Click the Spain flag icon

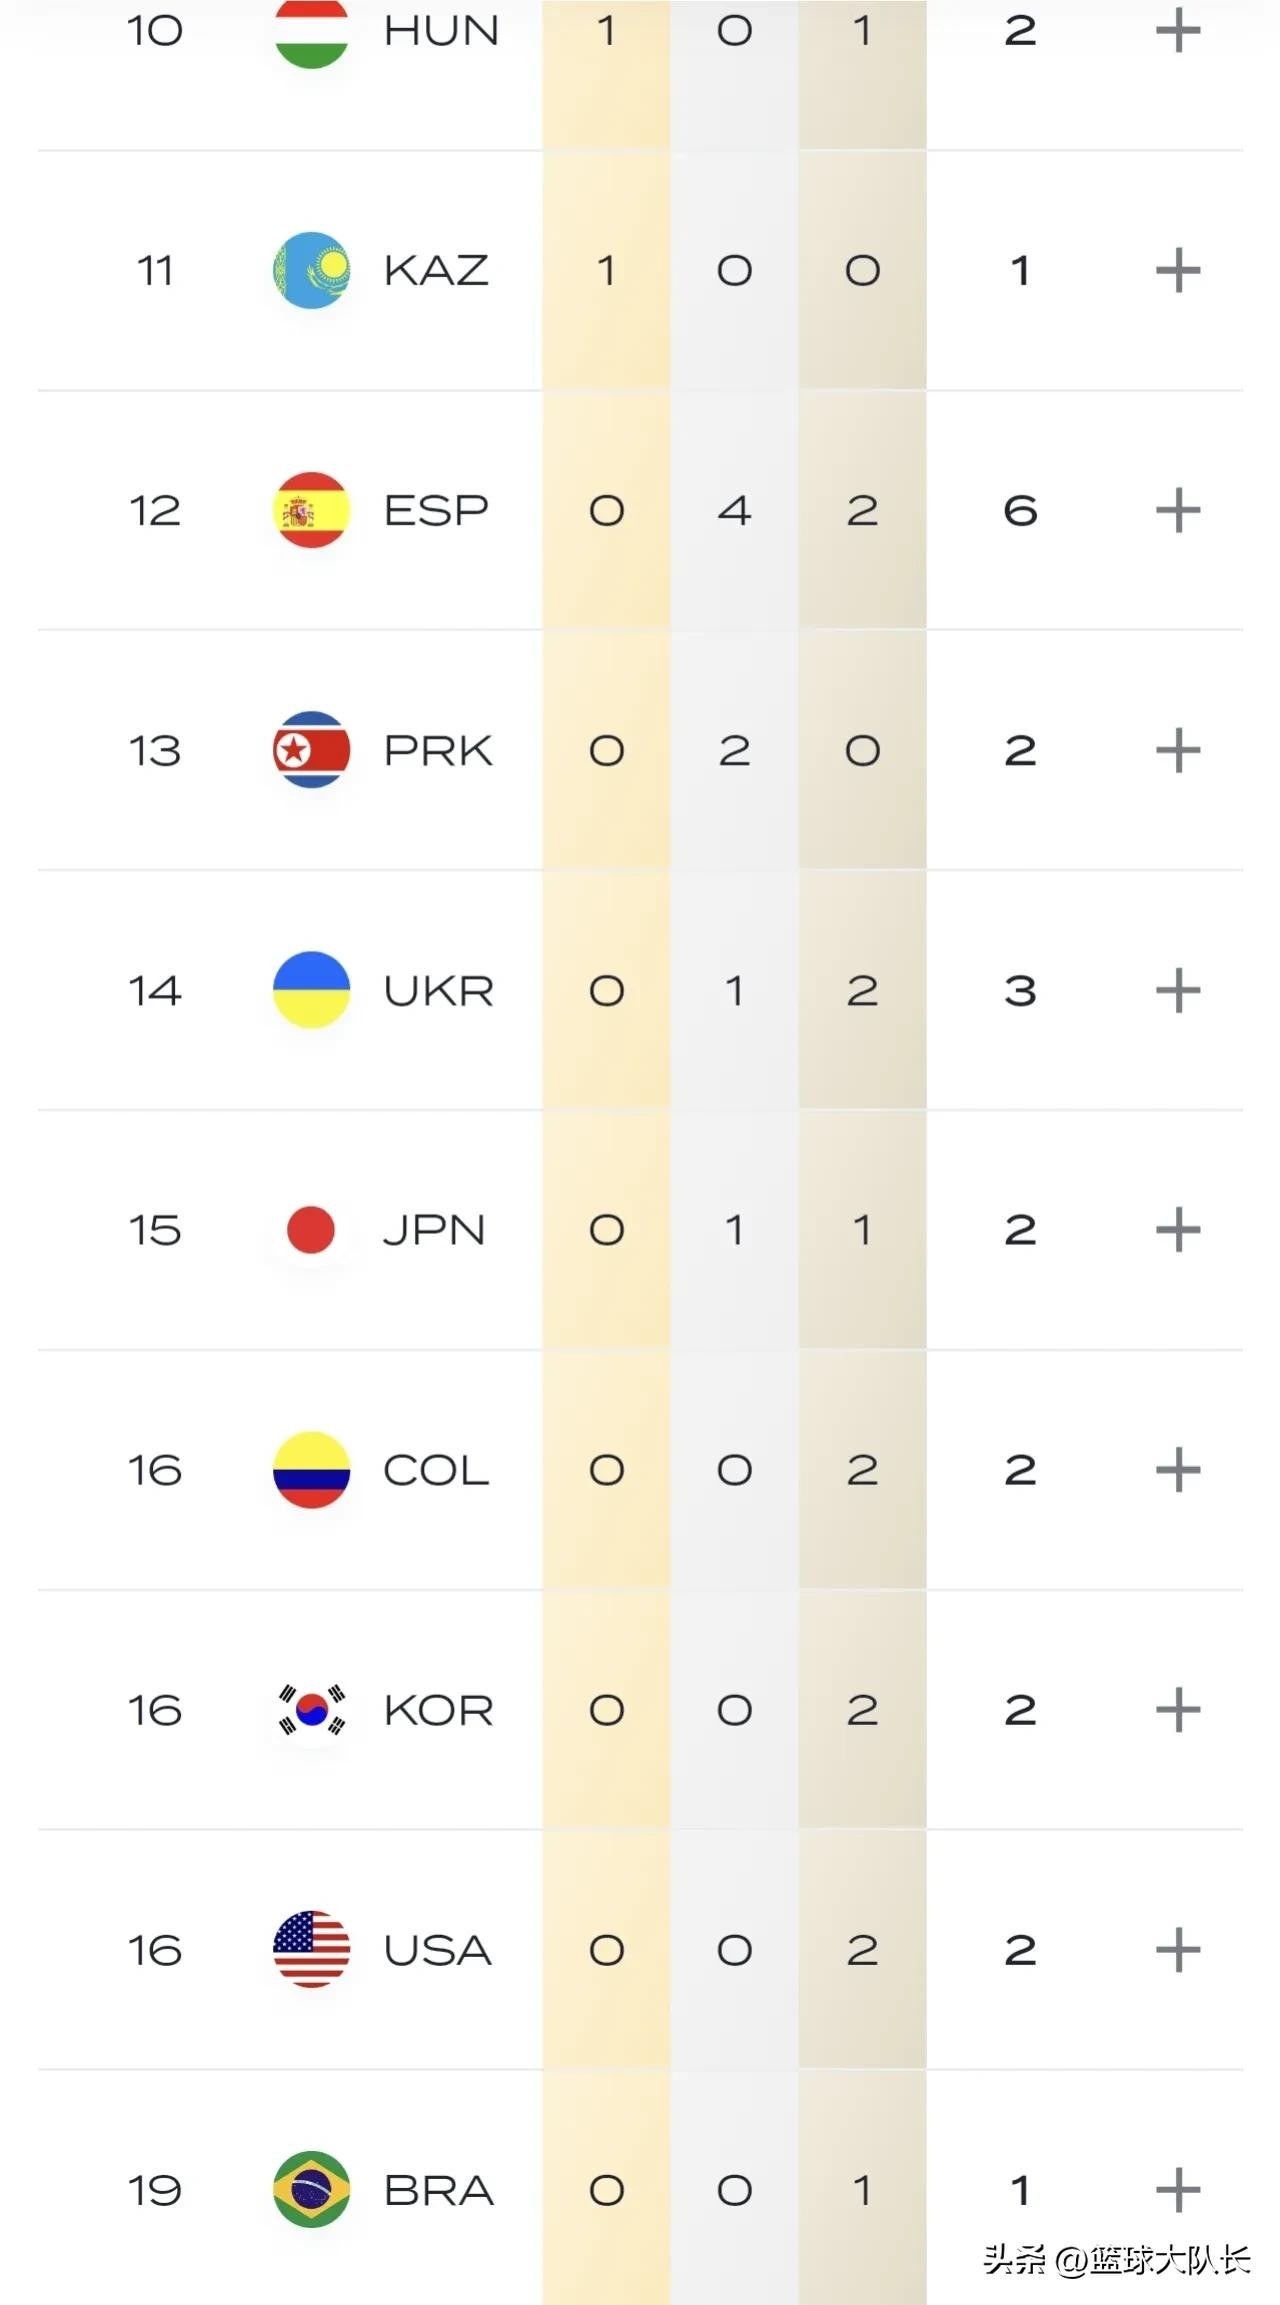311,510
